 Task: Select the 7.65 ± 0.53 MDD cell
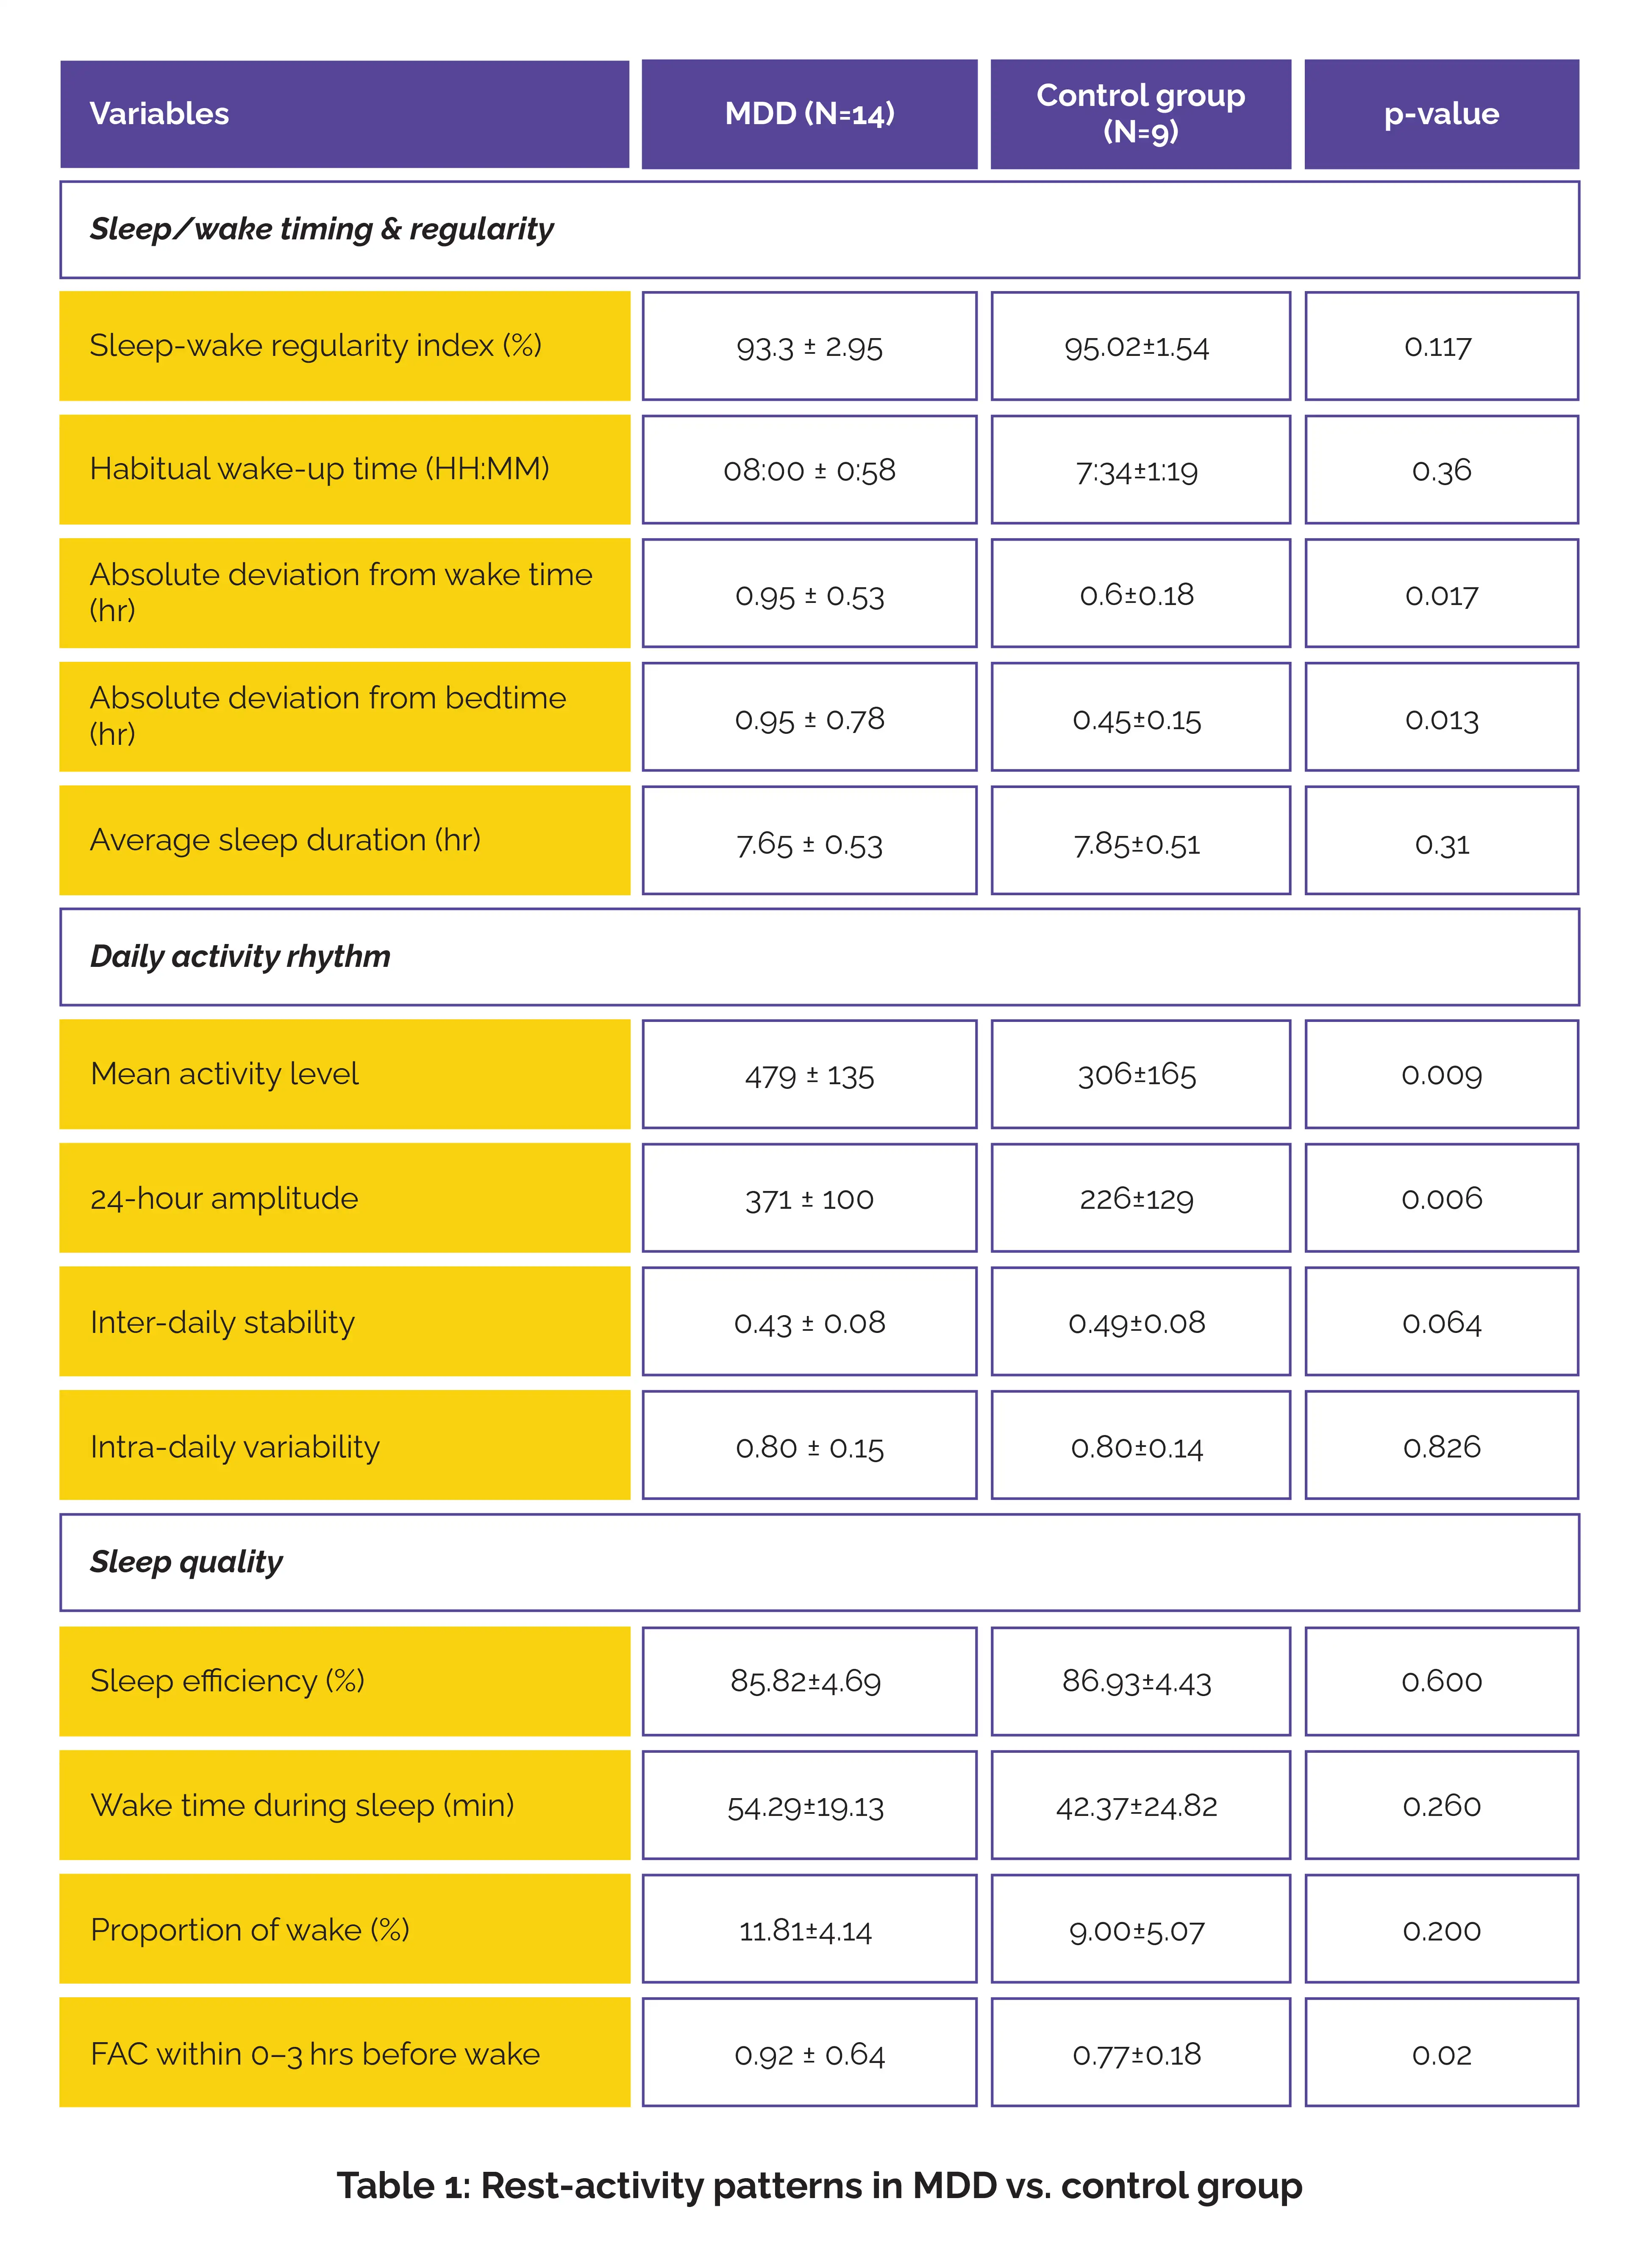click(x=809, y=844)
